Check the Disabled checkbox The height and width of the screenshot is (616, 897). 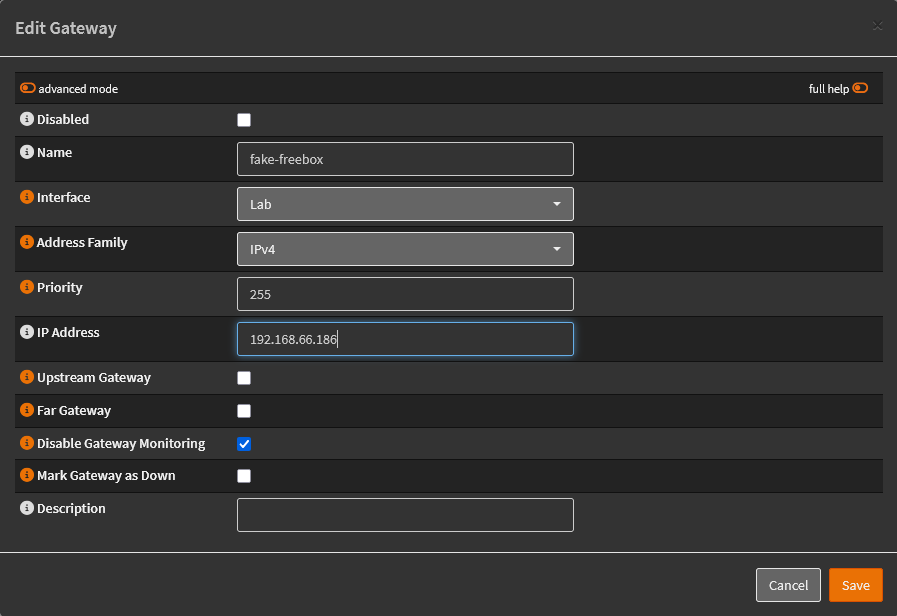pos(244,120)
